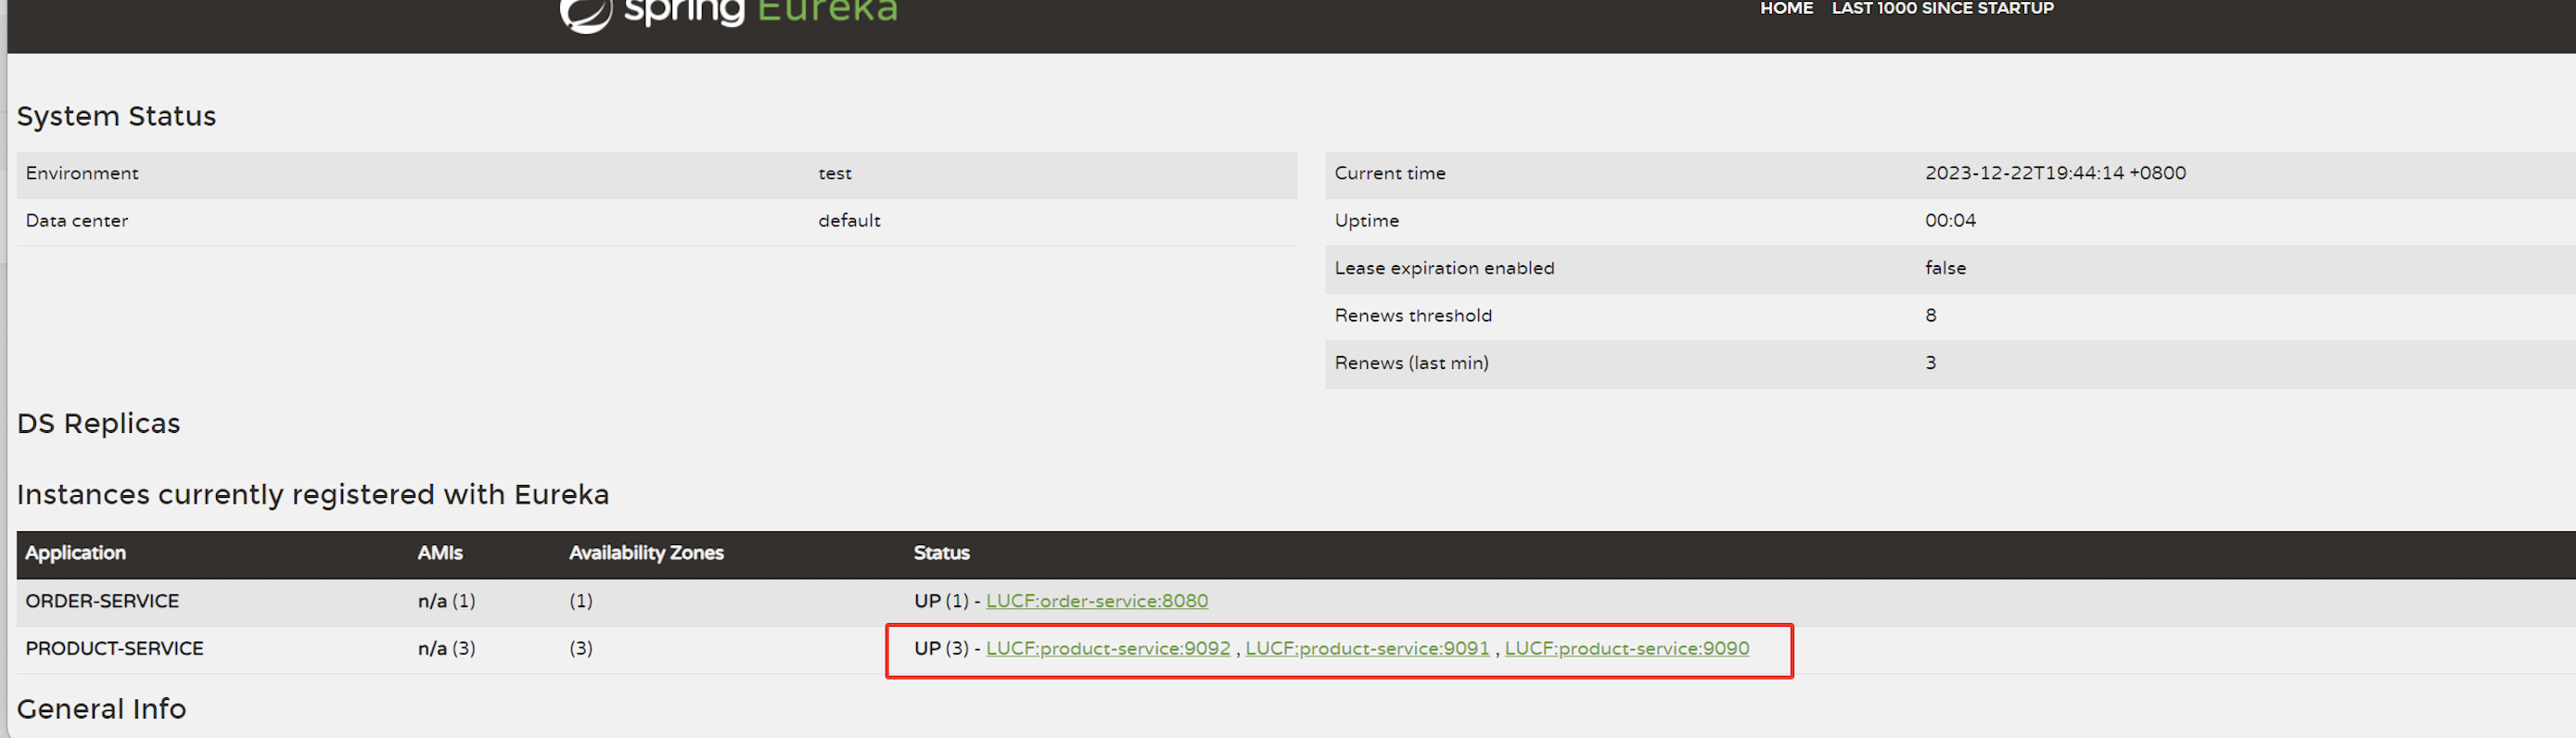
Task: Click the AMIs column header
Action: point(440,553)
